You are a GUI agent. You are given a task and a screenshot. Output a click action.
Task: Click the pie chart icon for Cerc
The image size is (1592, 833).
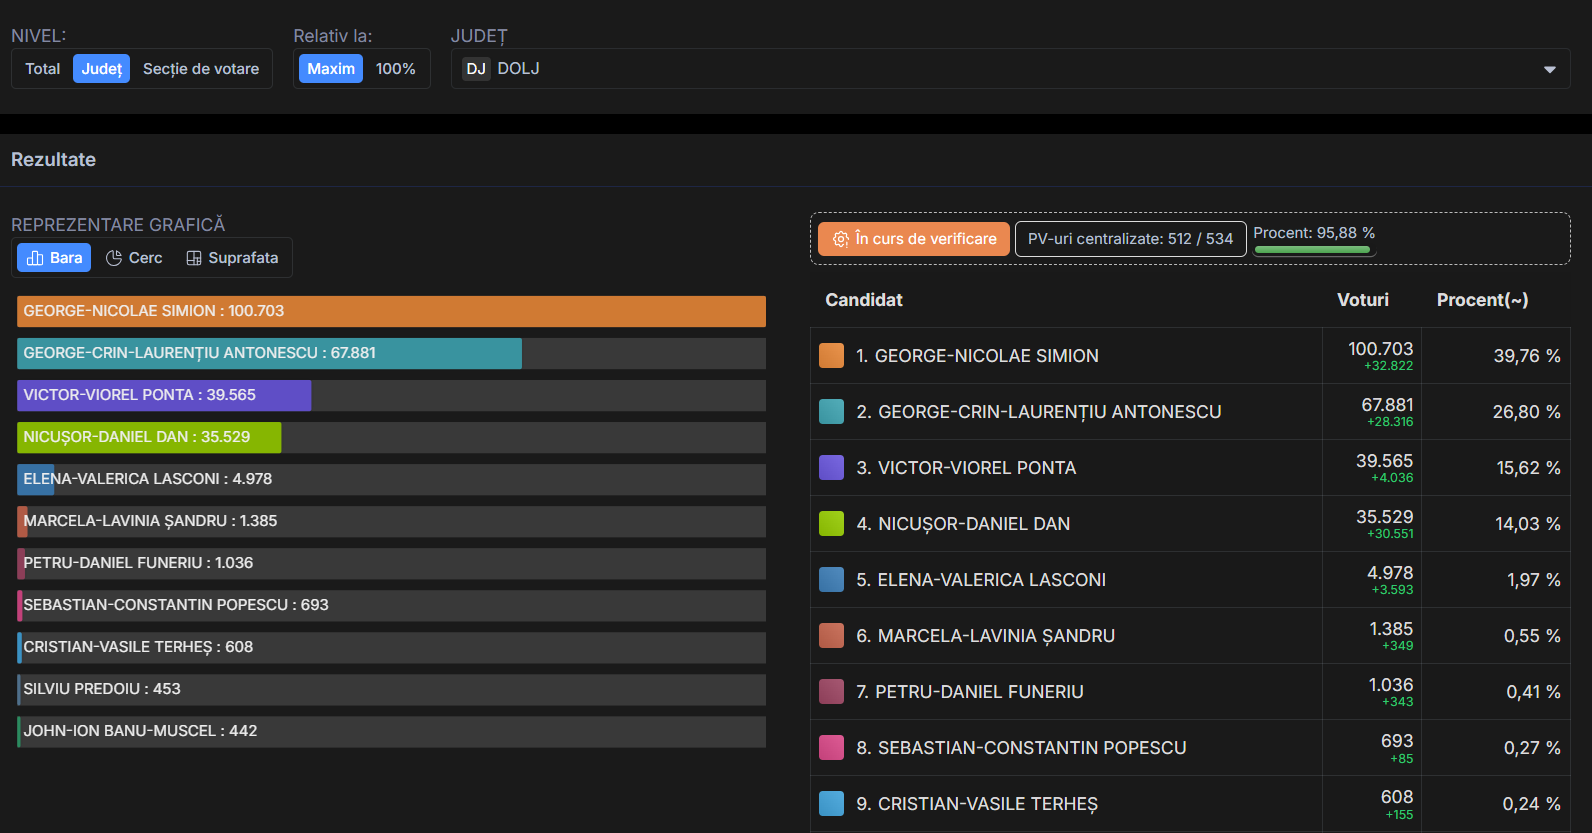click(x=114, y=258)
